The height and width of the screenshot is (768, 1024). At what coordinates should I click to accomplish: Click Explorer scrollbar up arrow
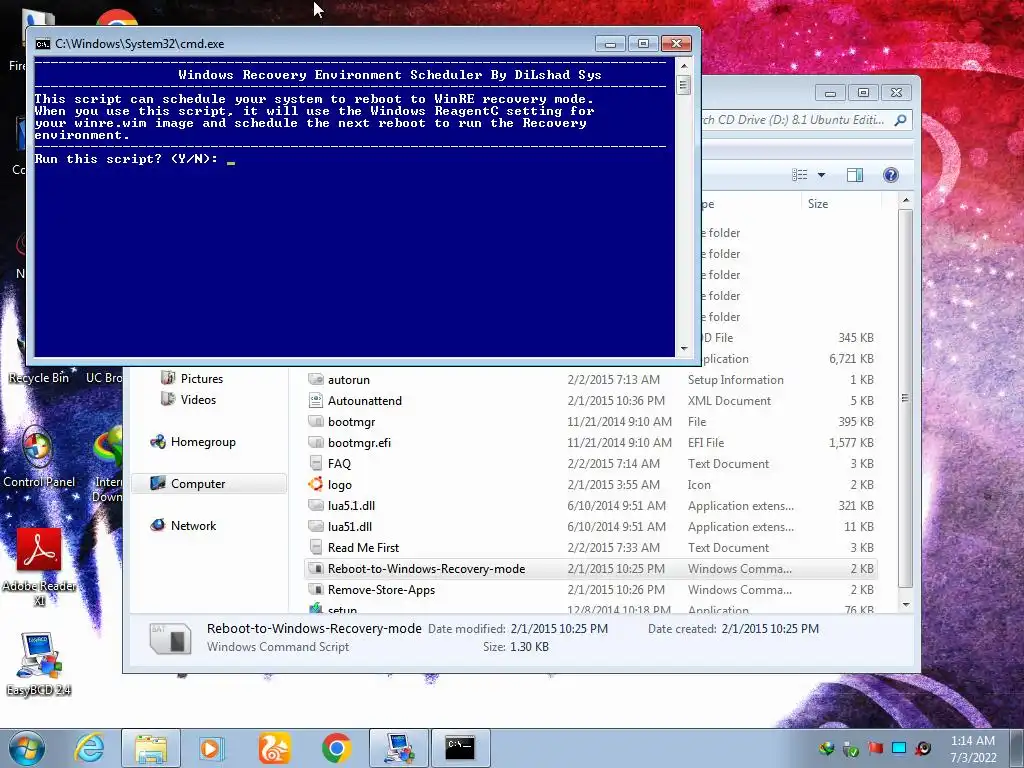[x=906, y=200]
